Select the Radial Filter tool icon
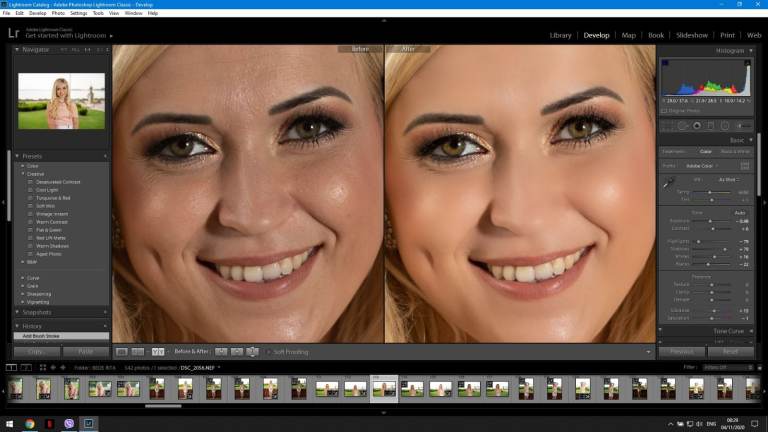768x432 pixels. (725, 126)
